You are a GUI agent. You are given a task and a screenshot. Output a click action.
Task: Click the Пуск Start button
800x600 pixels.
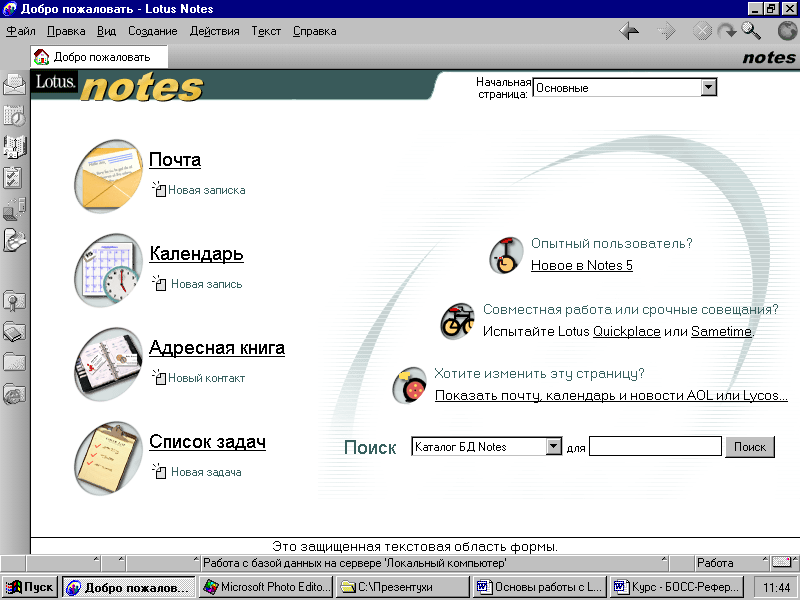tap(31, 587)
